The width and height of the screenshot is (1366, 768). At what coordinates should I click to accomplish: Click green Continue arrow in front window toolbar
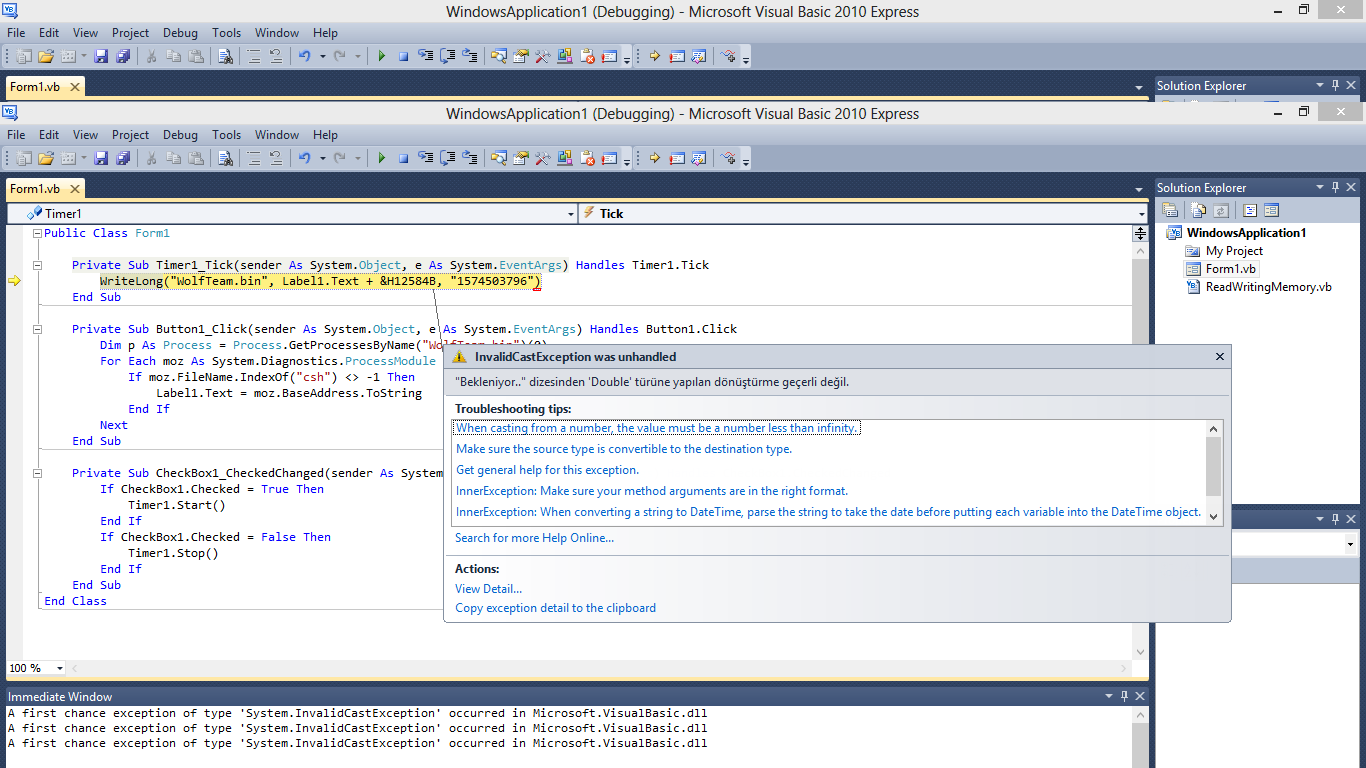(381, 158)
